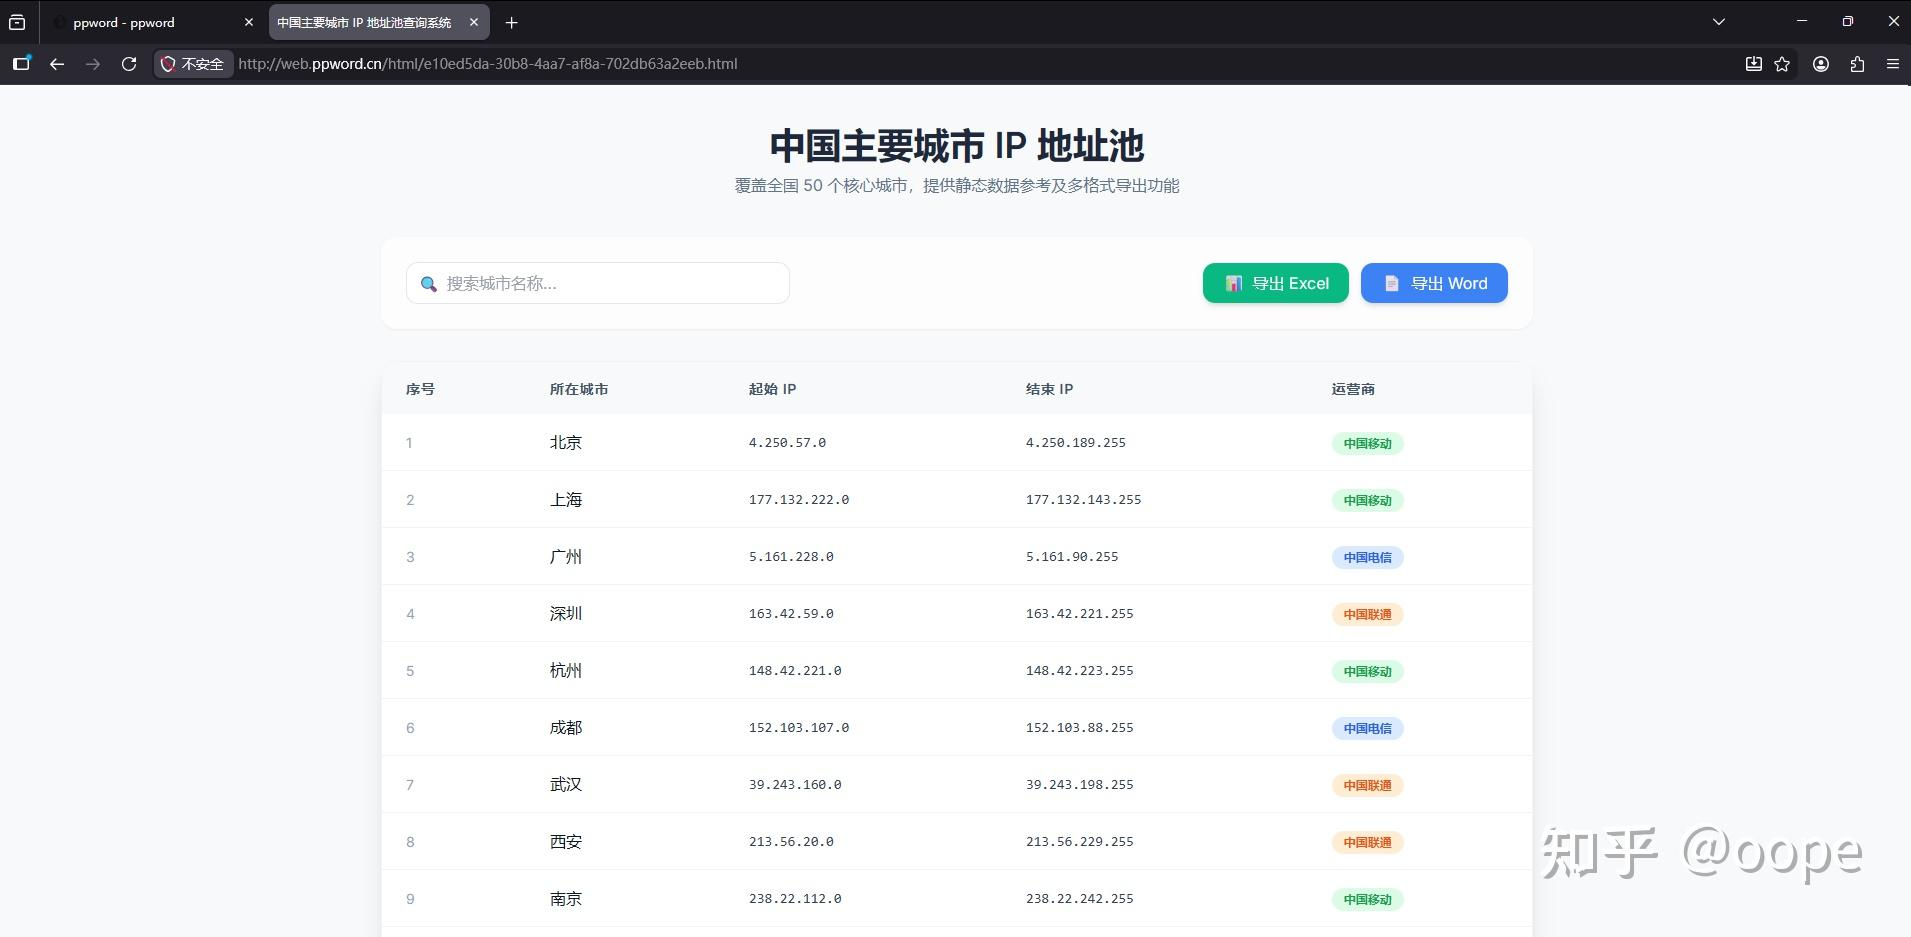Click end IP 39.243.198.255

[x=1080, y=784]
